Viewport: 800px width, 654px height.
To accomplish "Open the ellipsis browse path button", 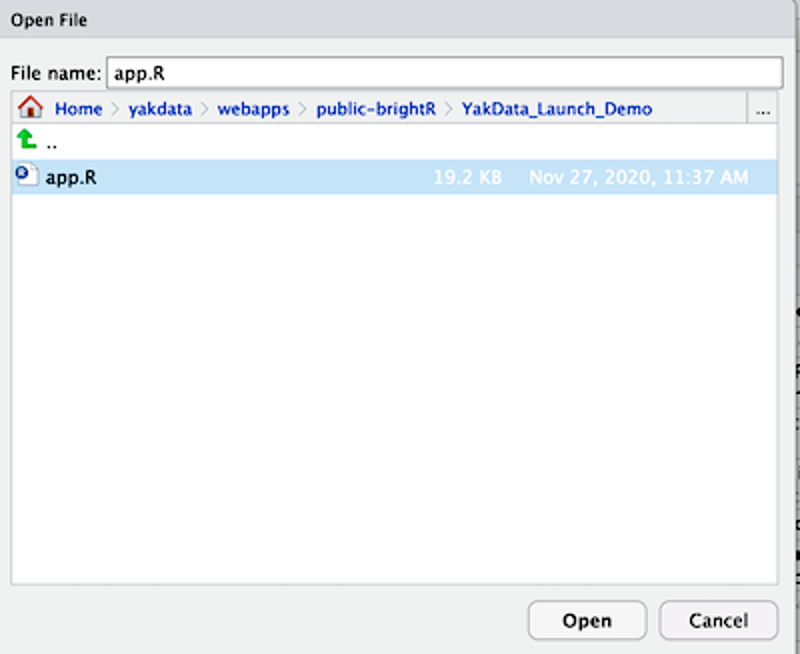I will (763, 109).
